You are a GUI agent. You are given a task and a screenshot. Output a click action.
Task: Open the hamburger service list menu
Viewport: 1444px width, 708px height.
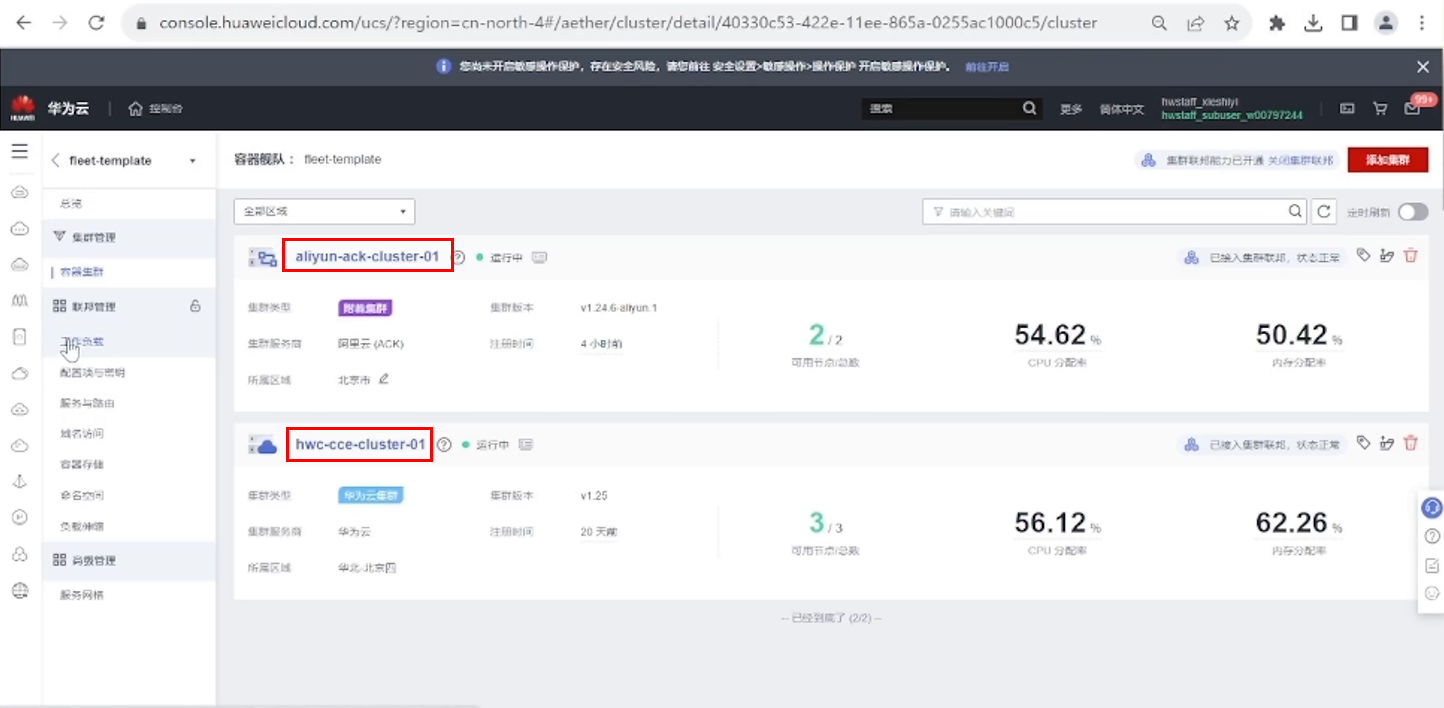pyautogui.click(x=19, y=152)
